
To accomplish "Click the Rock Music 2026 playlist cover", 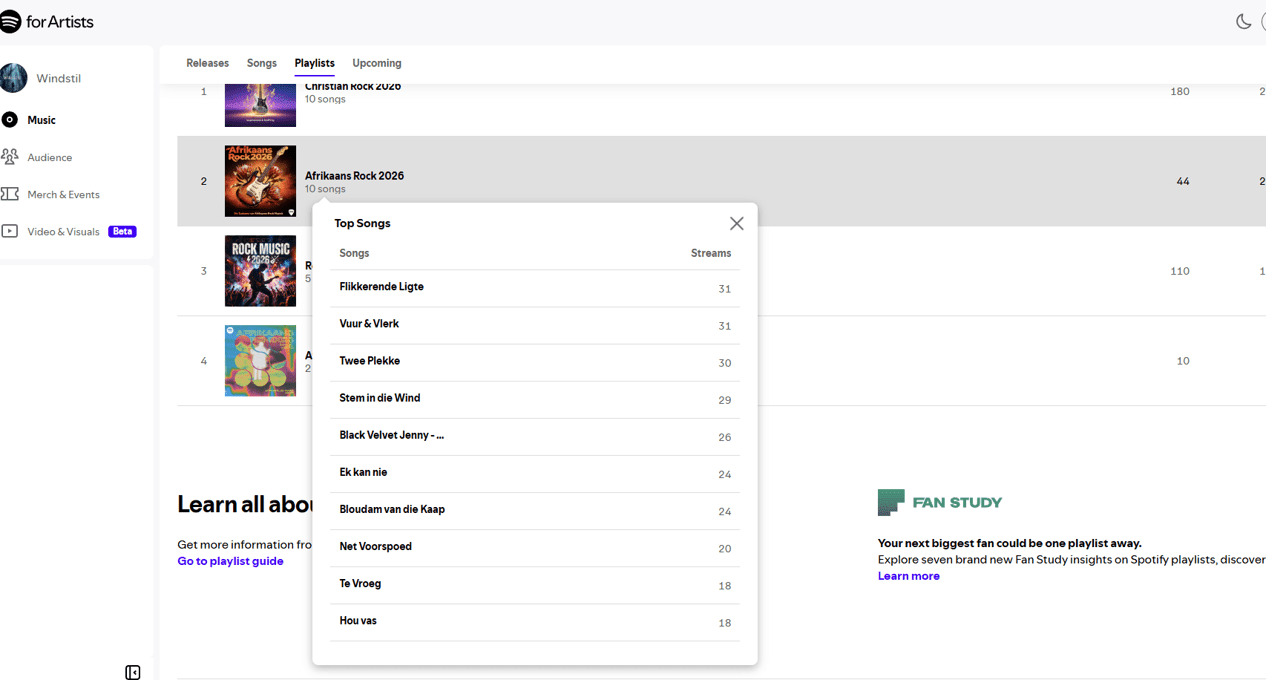I will [x=260, y=271].
